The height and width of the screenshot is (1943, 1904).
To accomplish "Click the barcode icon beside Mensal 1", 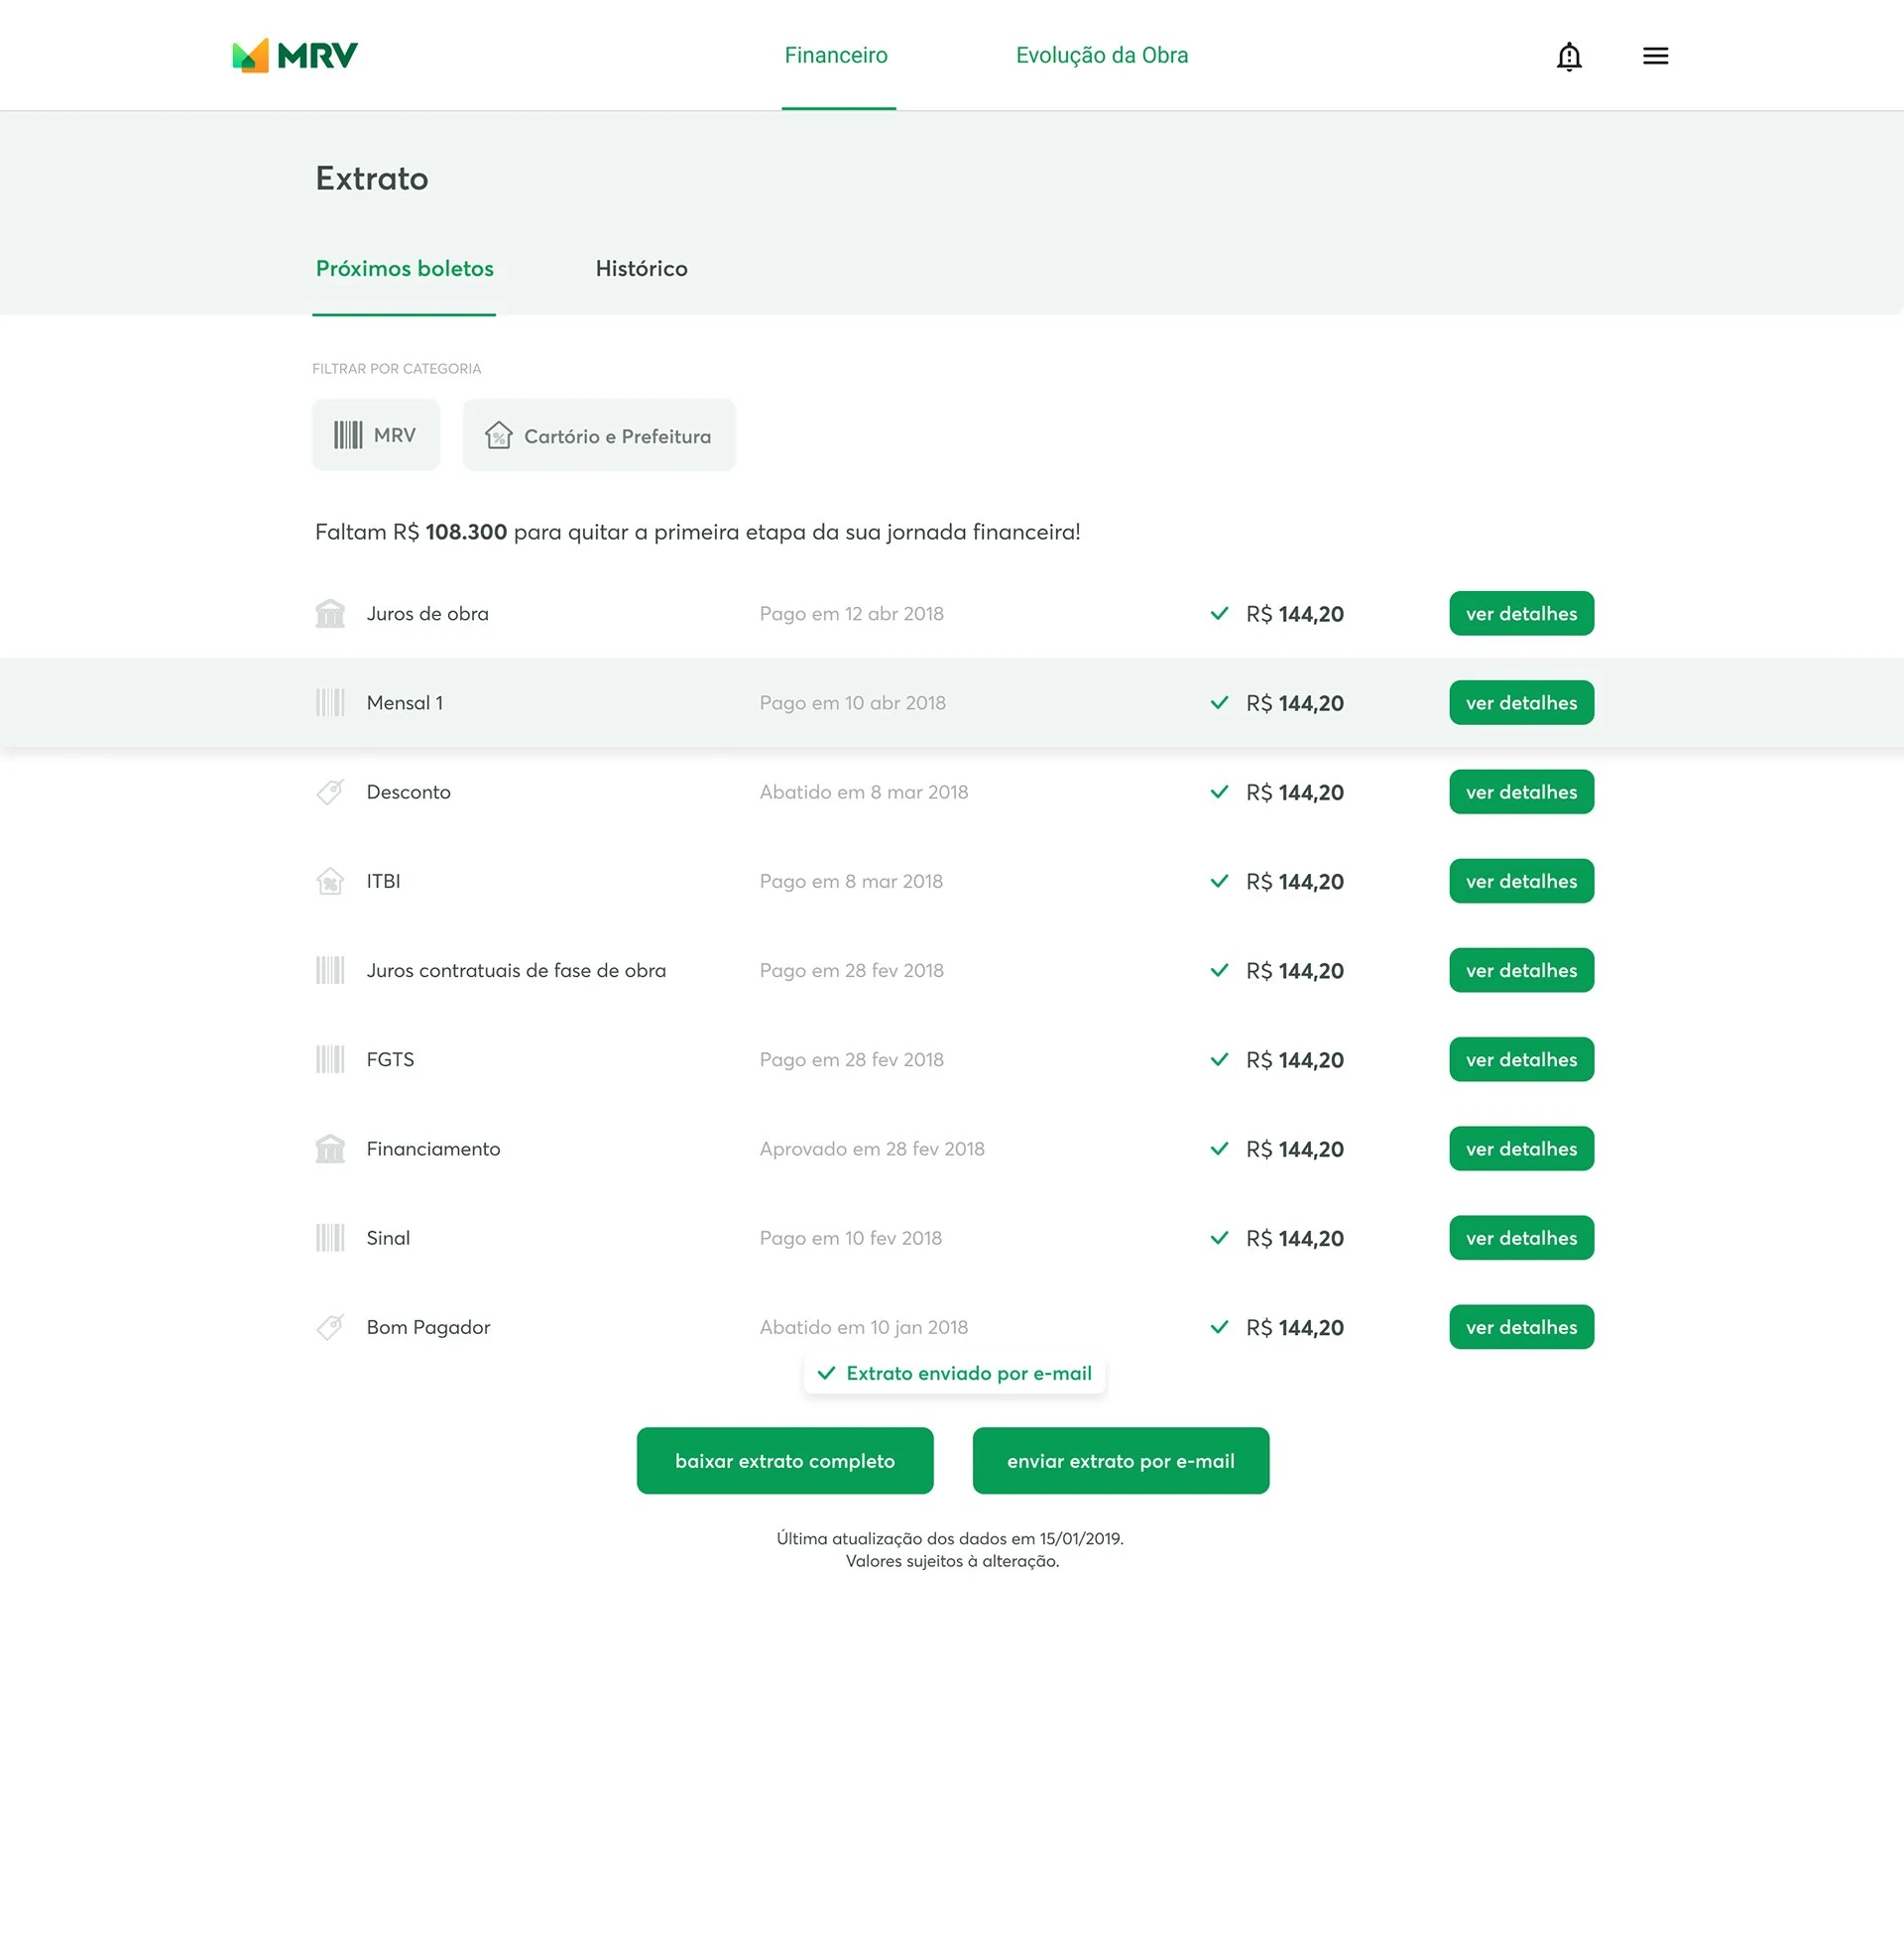I will pyautogui.click(x=330, y=702).
